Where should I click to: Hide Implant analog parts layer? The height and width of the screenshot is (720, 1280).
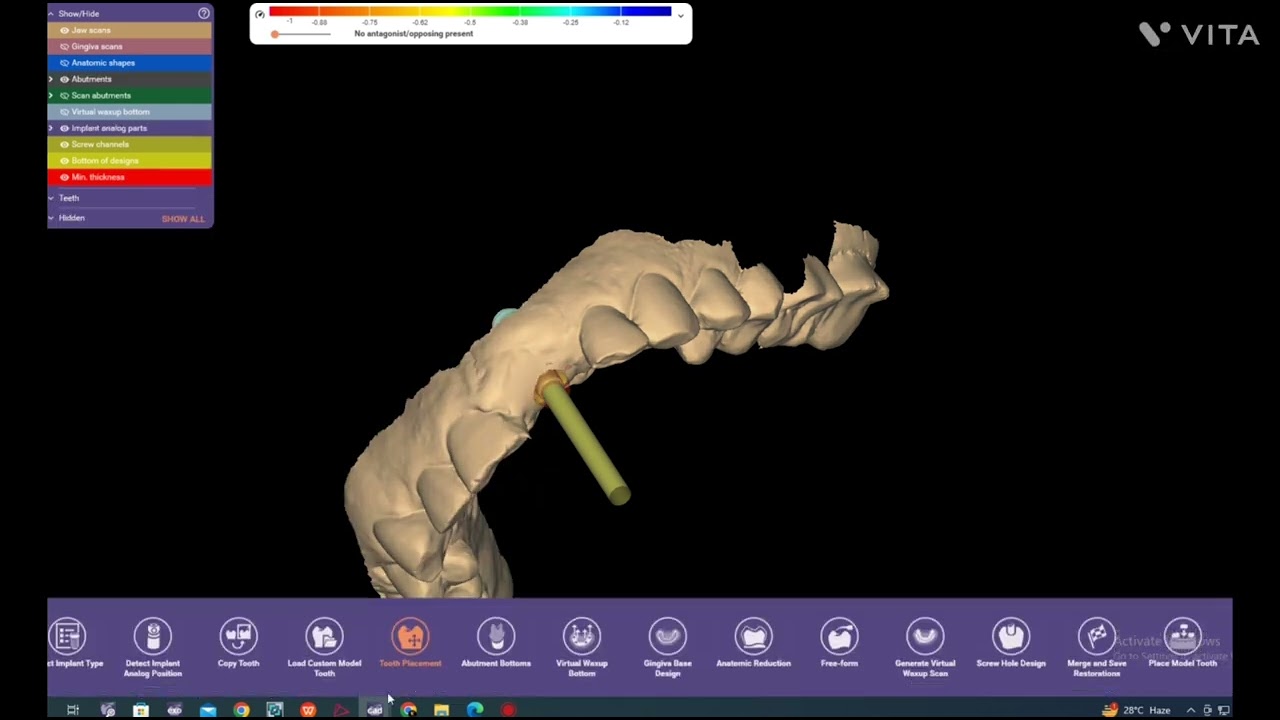tap(65, 128)
